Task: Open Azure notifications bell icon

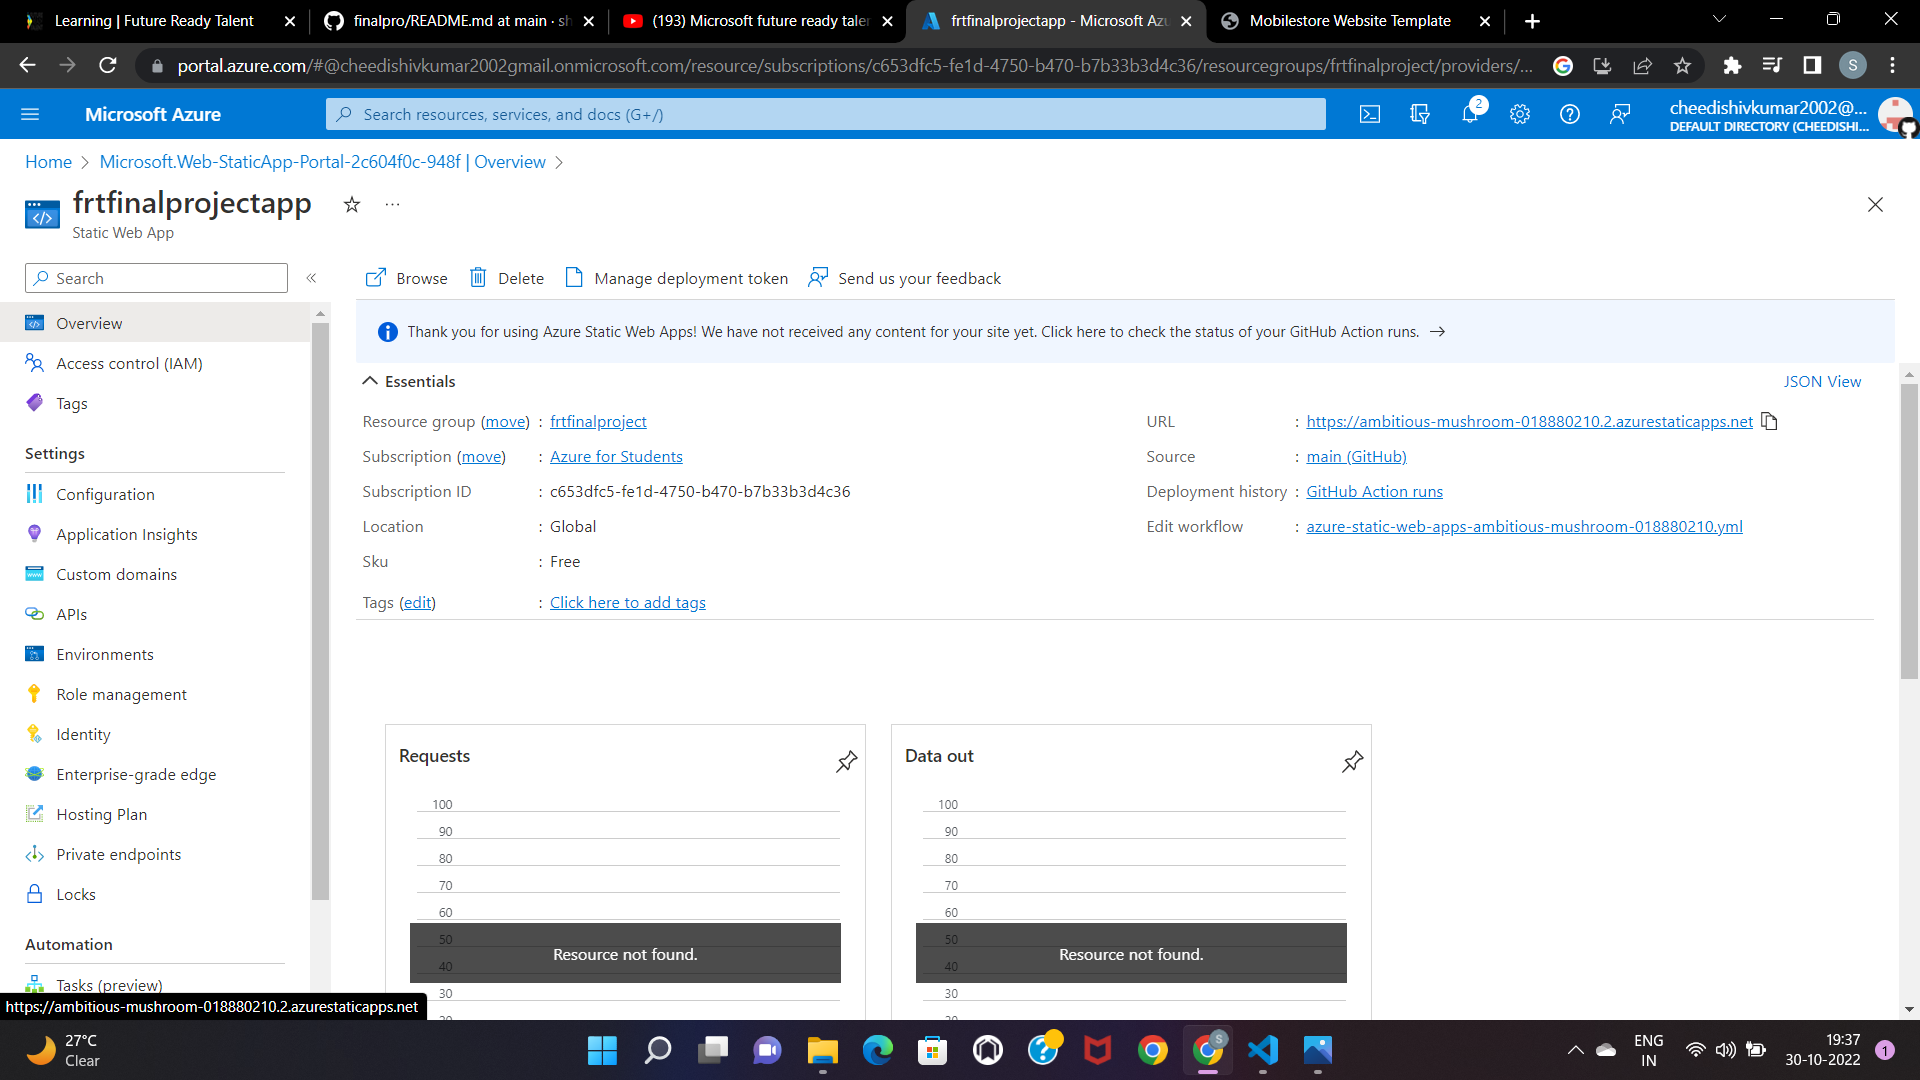Action: pyautogui.click(x=1469, y=114)
